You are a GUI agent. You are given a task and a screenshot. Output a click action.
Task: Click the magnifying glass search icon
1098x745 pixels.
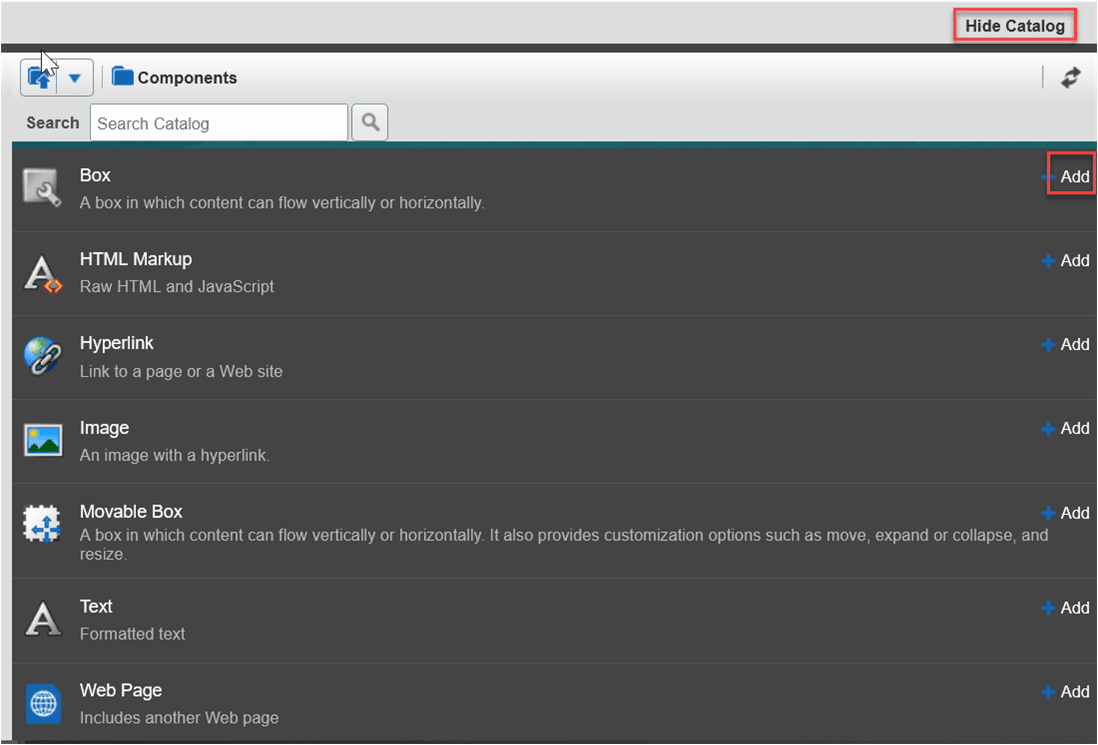point(369,122)
